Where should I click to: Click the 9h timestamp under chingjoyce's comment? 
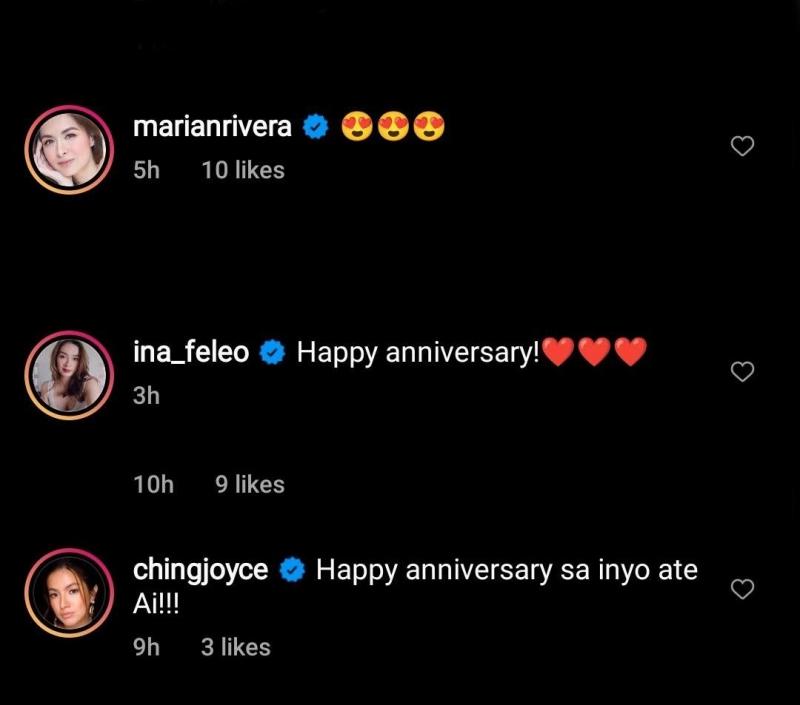click(146, 647)
